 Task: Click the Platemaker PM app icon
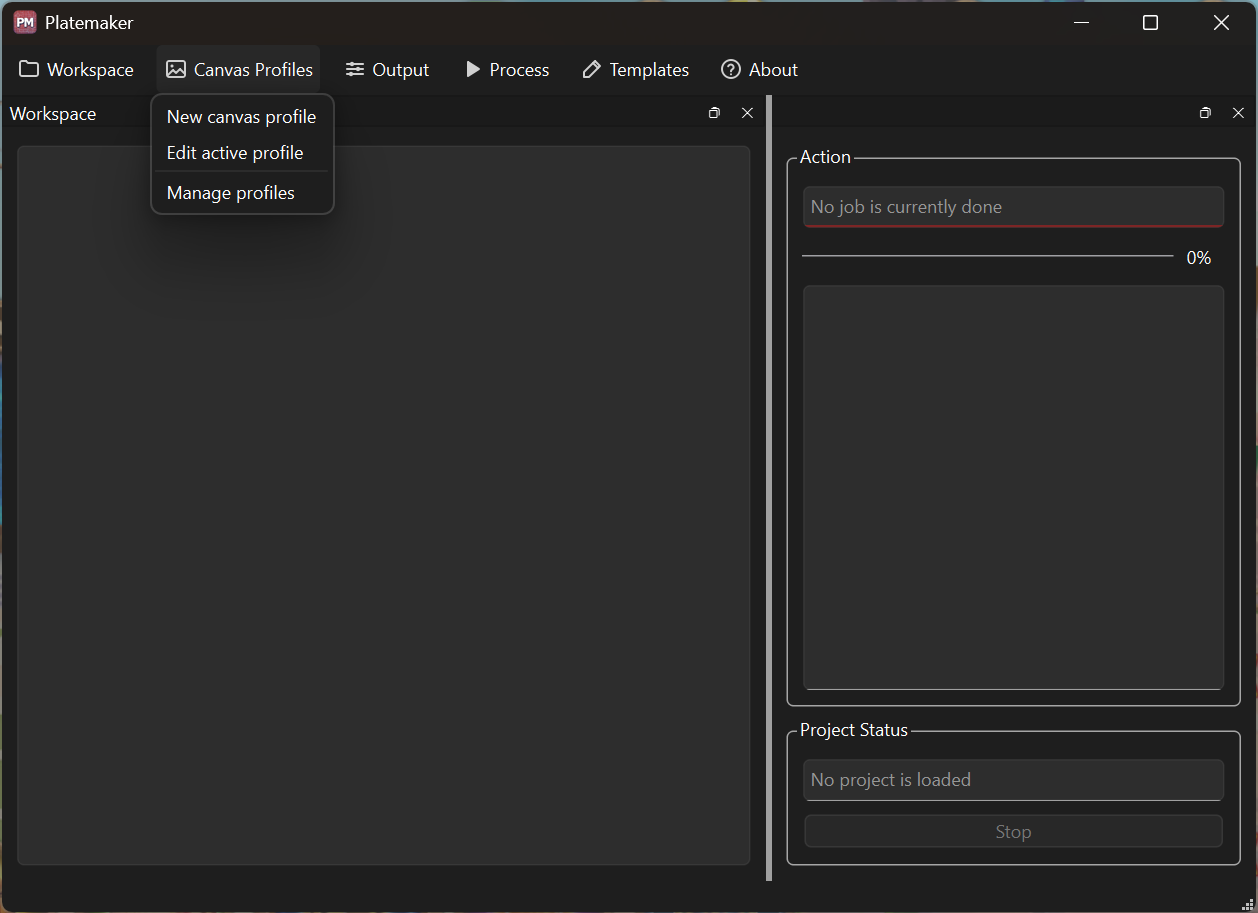pos(25,22)
